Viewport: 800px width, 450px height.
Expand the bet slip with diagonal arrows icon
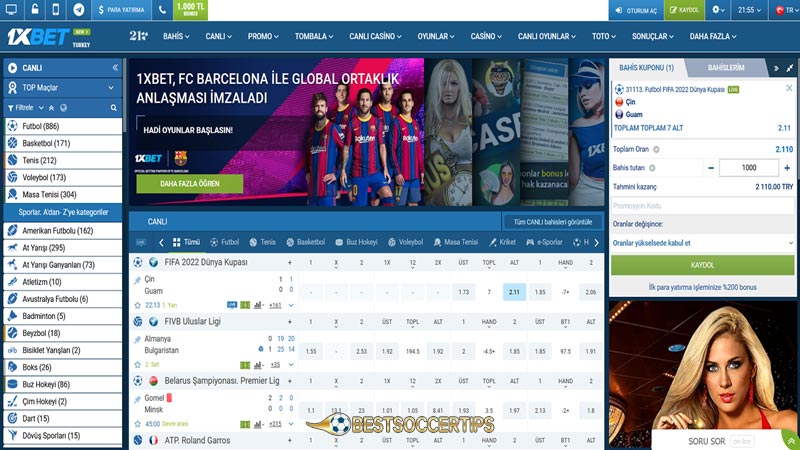pos(789,68)
